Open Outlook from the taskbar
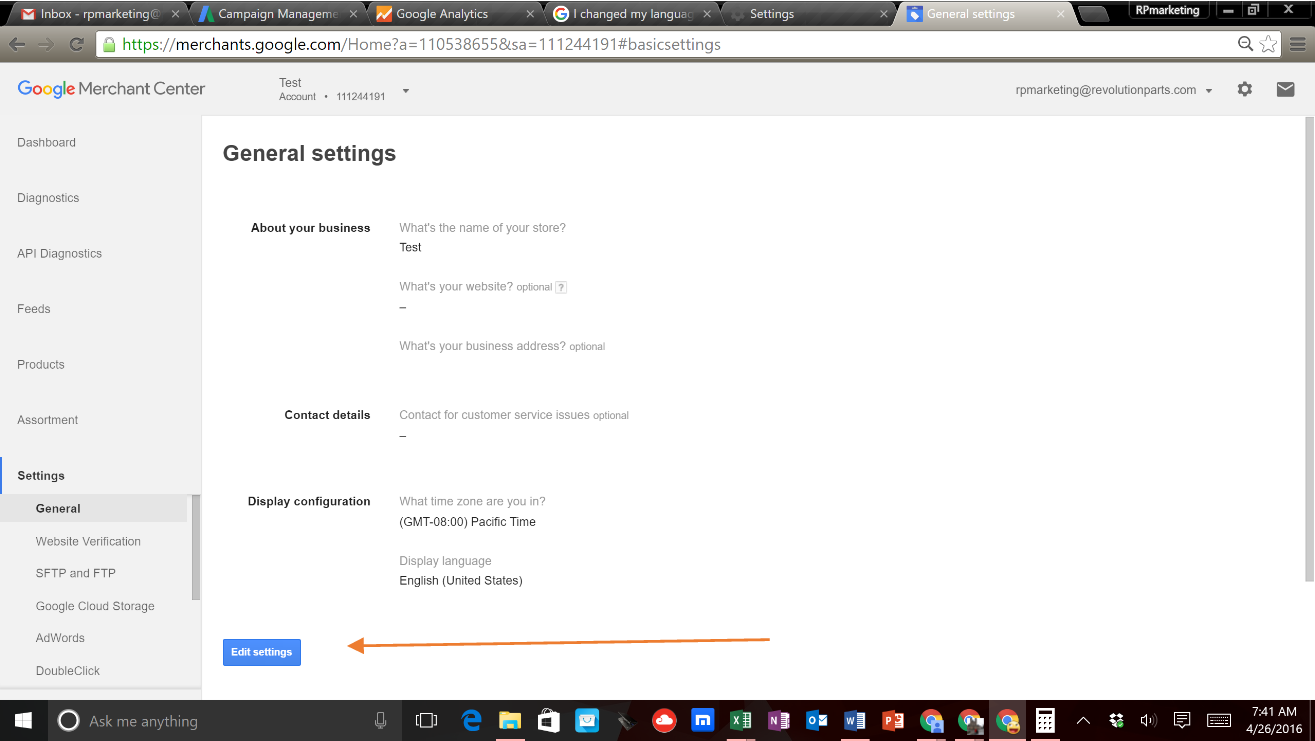Viewport: 1315px width, 741px height. [817, 720]
